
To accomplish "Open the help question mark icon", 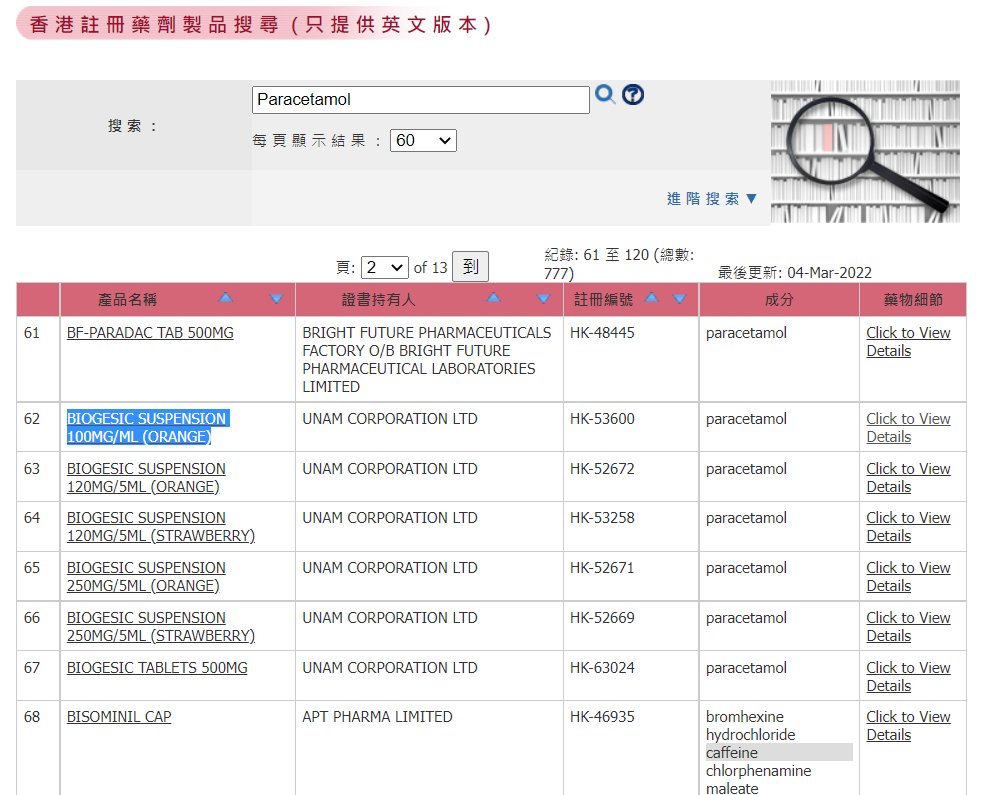I will [633, 95].
